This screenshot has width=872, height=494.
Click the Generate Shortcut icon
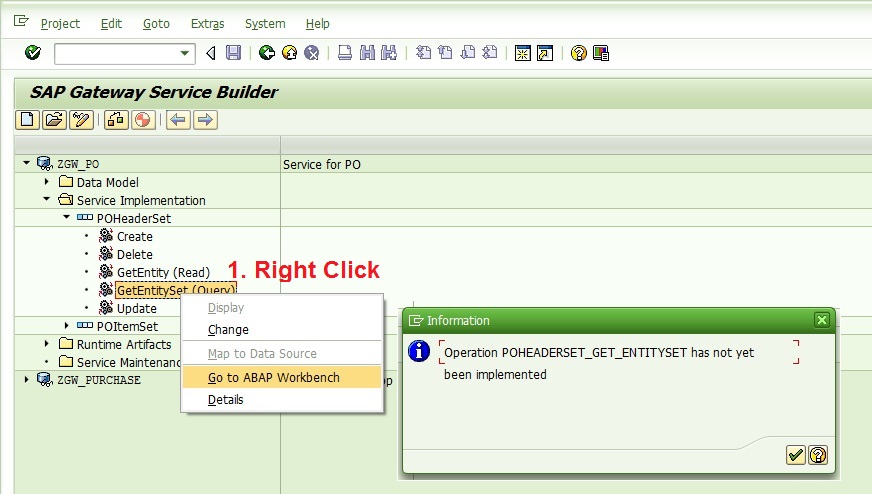coord(545,53)
